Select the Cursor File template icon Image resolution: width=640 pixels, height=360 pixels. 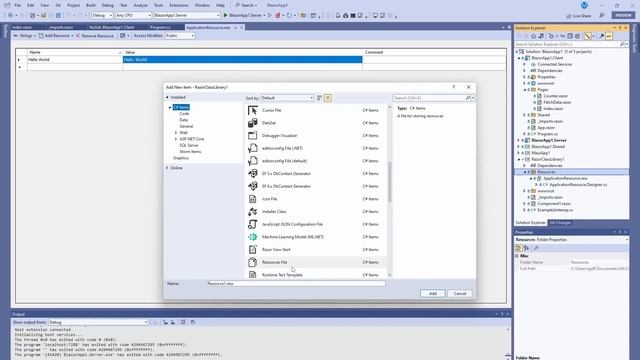click(253, 110)
